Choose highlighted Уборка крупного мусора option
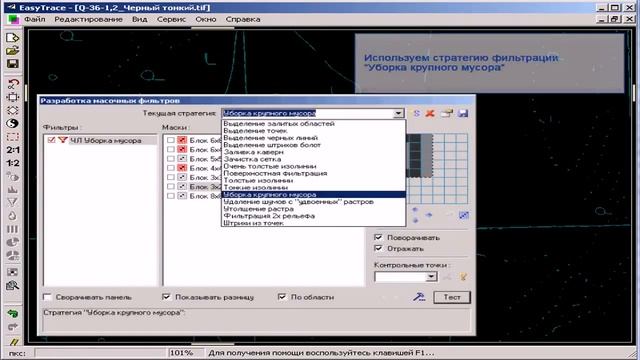 313,194
